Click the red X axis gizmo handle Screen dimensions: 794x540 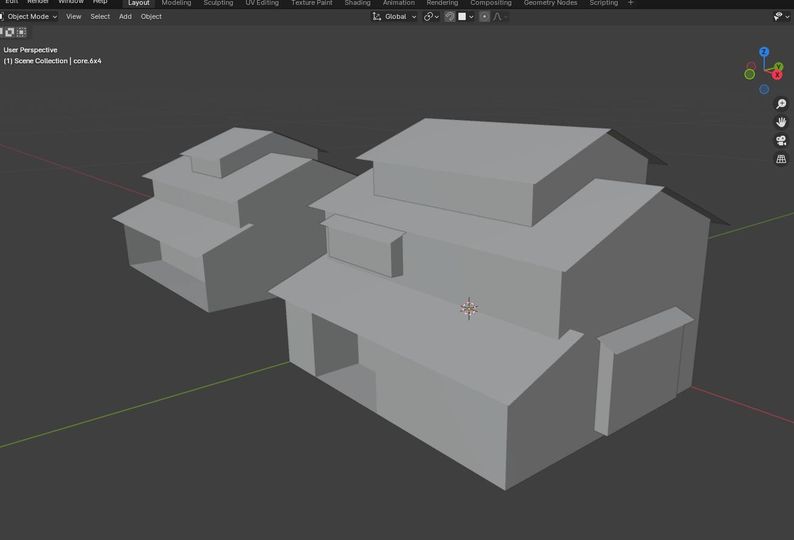(x=777, y=75)
